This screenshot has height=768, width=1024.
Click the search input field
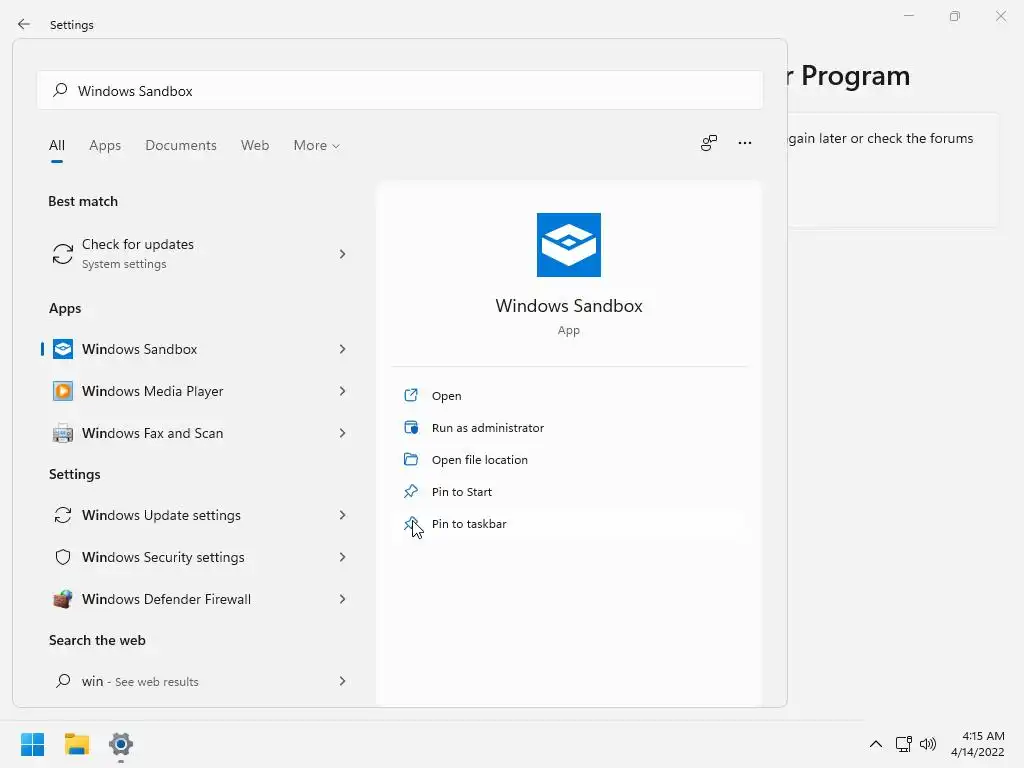click(x=400, y=90)
